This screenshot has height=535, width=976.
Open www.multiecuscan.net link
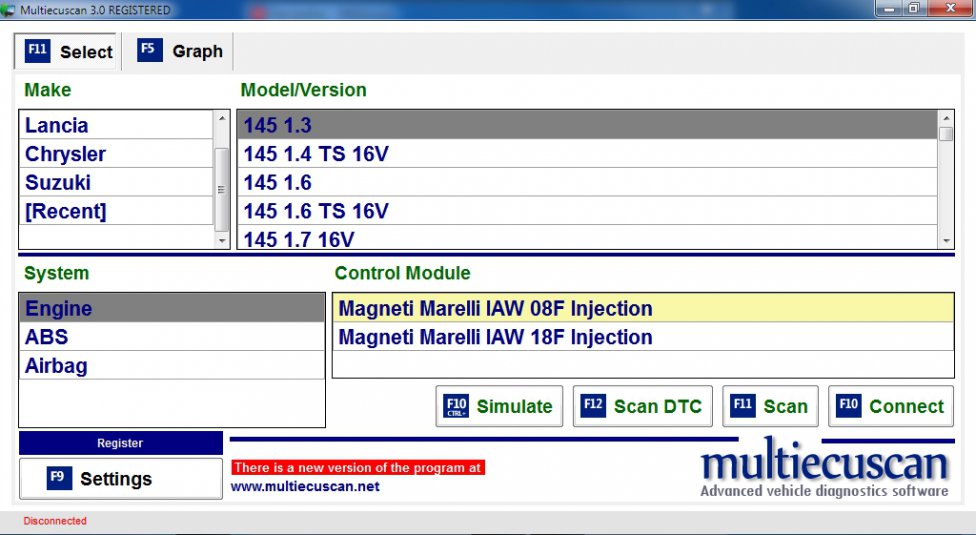pos(305,487)
